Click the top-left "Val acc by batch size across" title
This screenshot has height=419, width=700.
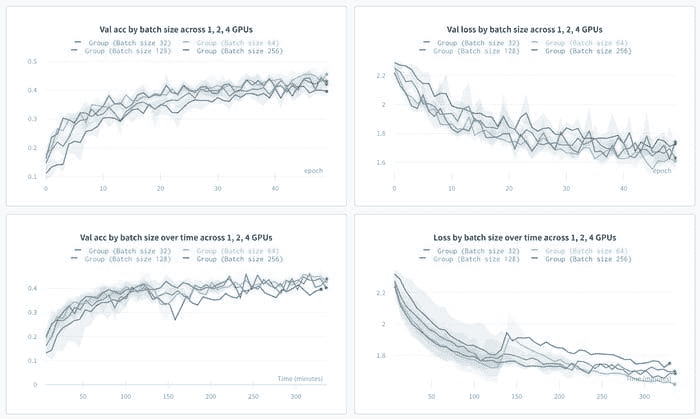175,28
